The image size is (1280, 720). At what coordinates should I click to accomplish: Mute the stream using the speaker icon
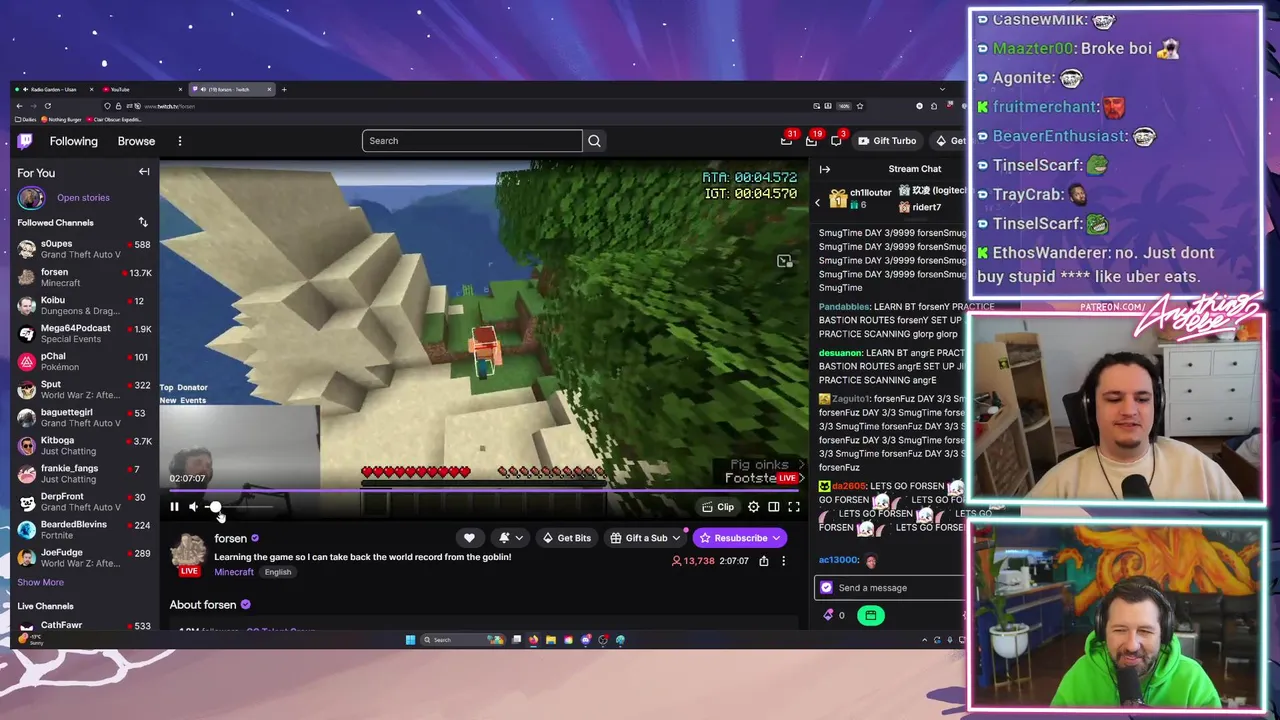(194, 507)
